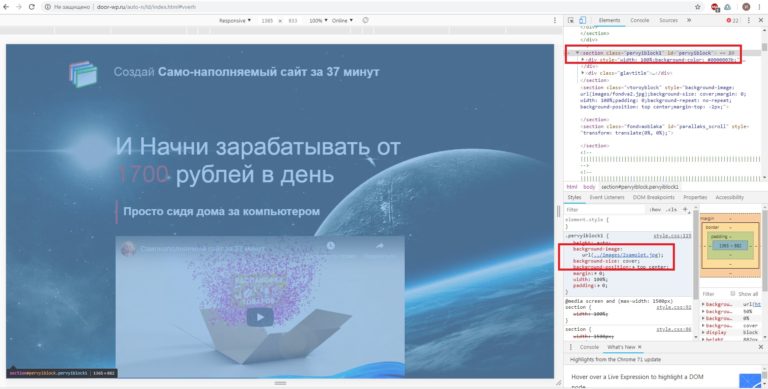
Task: Activate the inspect element picker icon
Action: coord(571,20)
